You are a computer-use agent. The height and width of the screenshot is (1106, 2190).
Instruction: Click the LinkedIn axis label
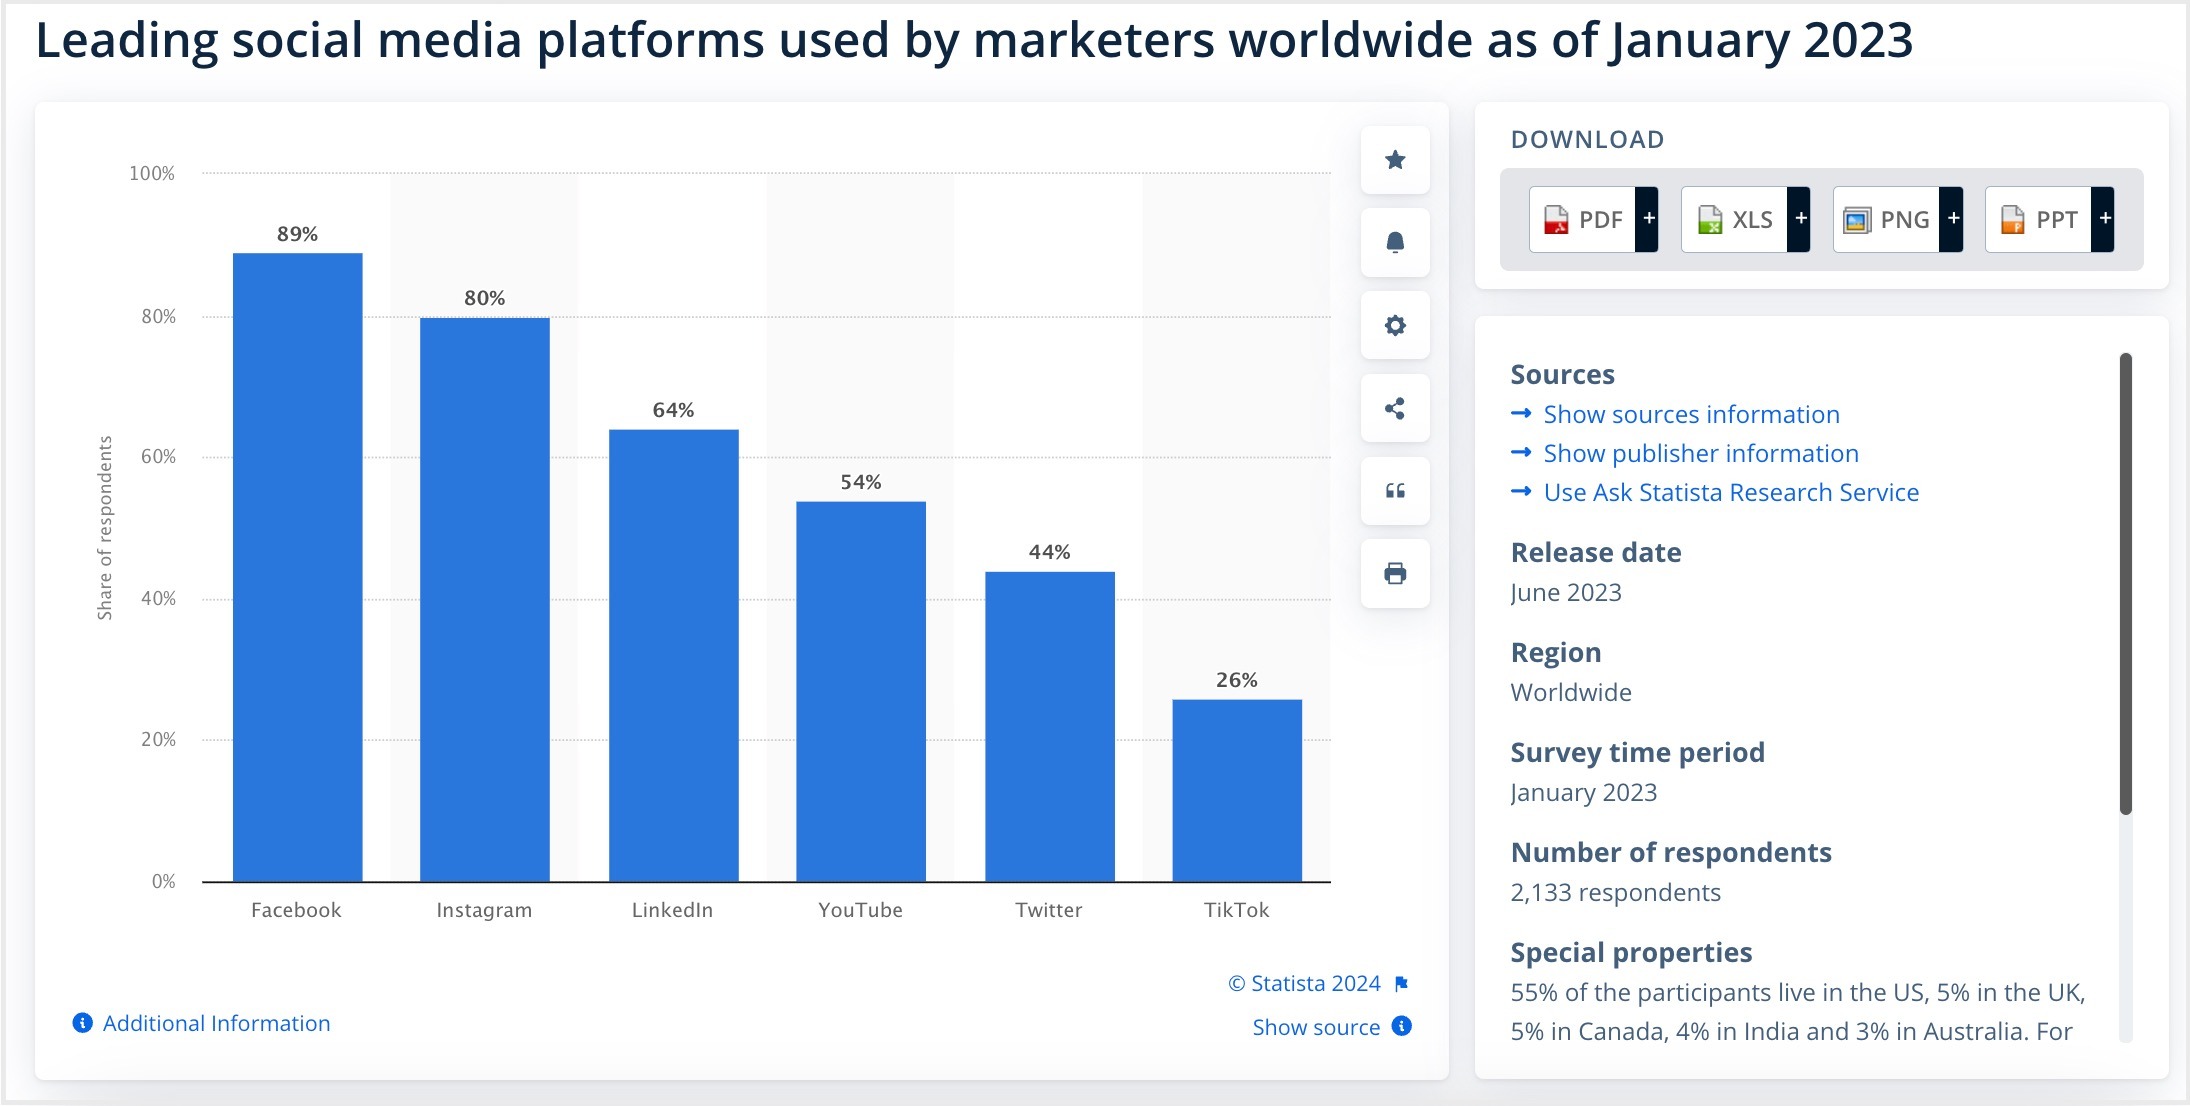pyautogui.click(x=672, y=910)
